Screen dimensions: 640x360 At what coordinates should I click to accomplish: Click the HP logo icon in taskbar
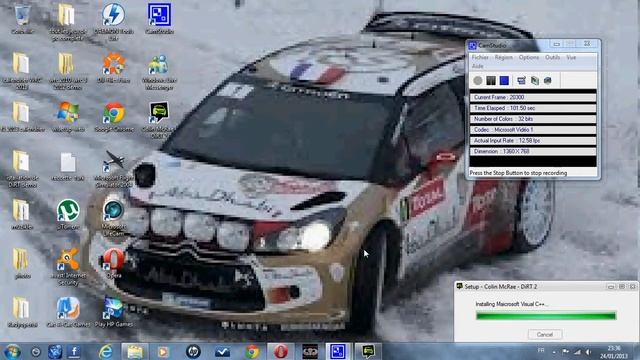click(193, 351)
